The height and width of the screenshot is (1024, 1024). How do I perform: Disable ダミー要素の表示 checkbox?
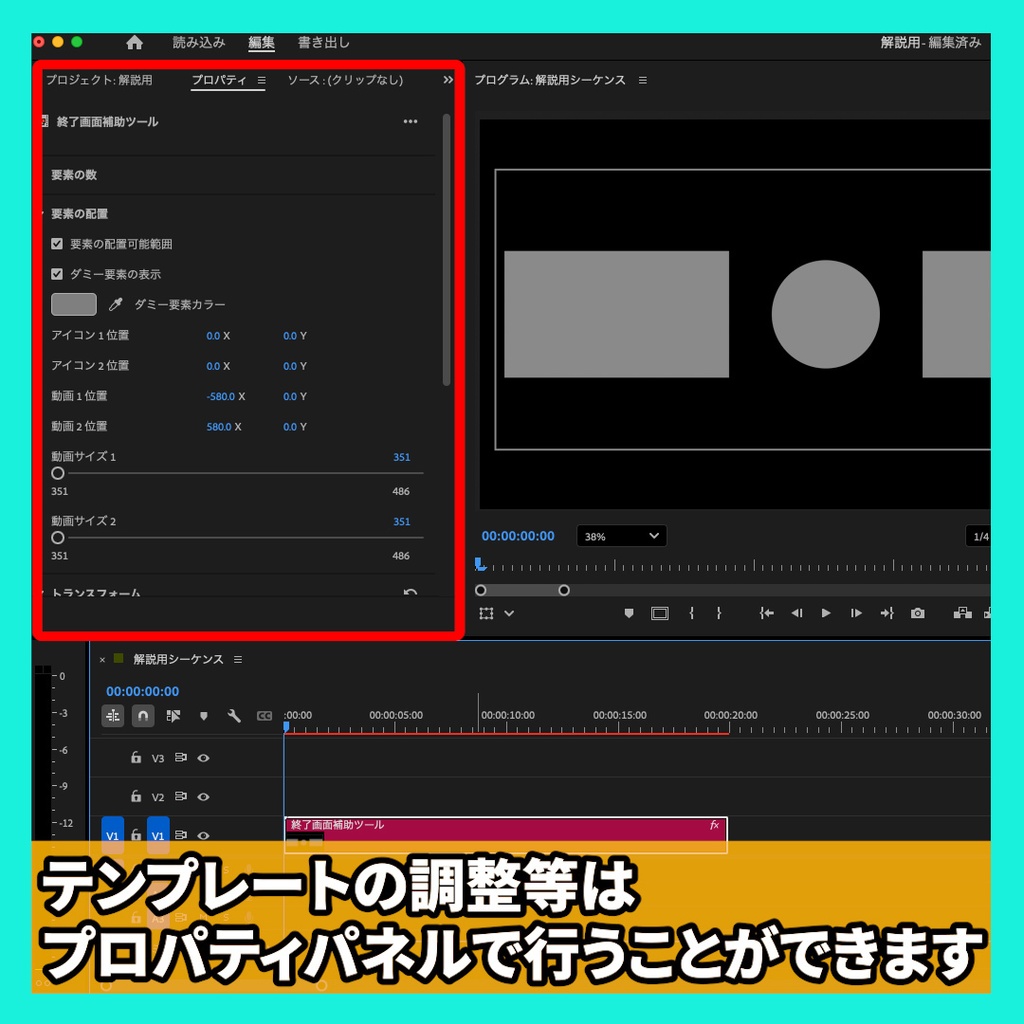[x=57, y=273]
